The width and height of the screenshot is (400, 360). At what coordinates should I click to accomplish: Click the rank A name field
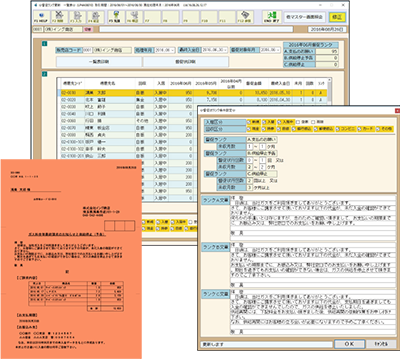262,139
